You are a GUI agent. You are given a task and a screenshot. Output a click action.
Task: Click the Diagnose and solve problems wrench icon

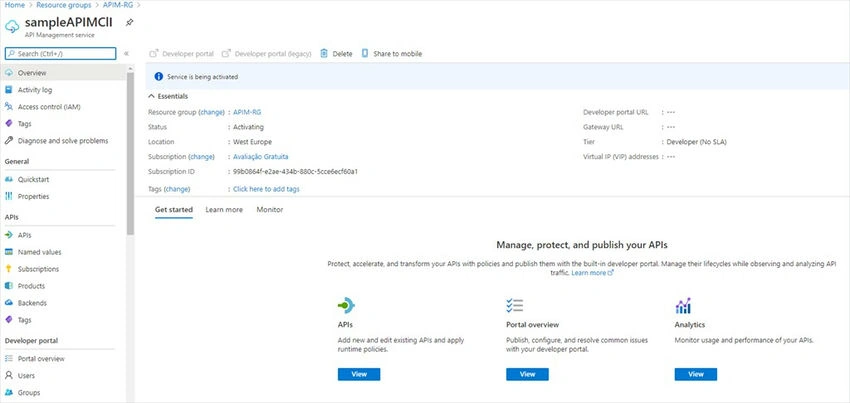click(x=9, y=140)
